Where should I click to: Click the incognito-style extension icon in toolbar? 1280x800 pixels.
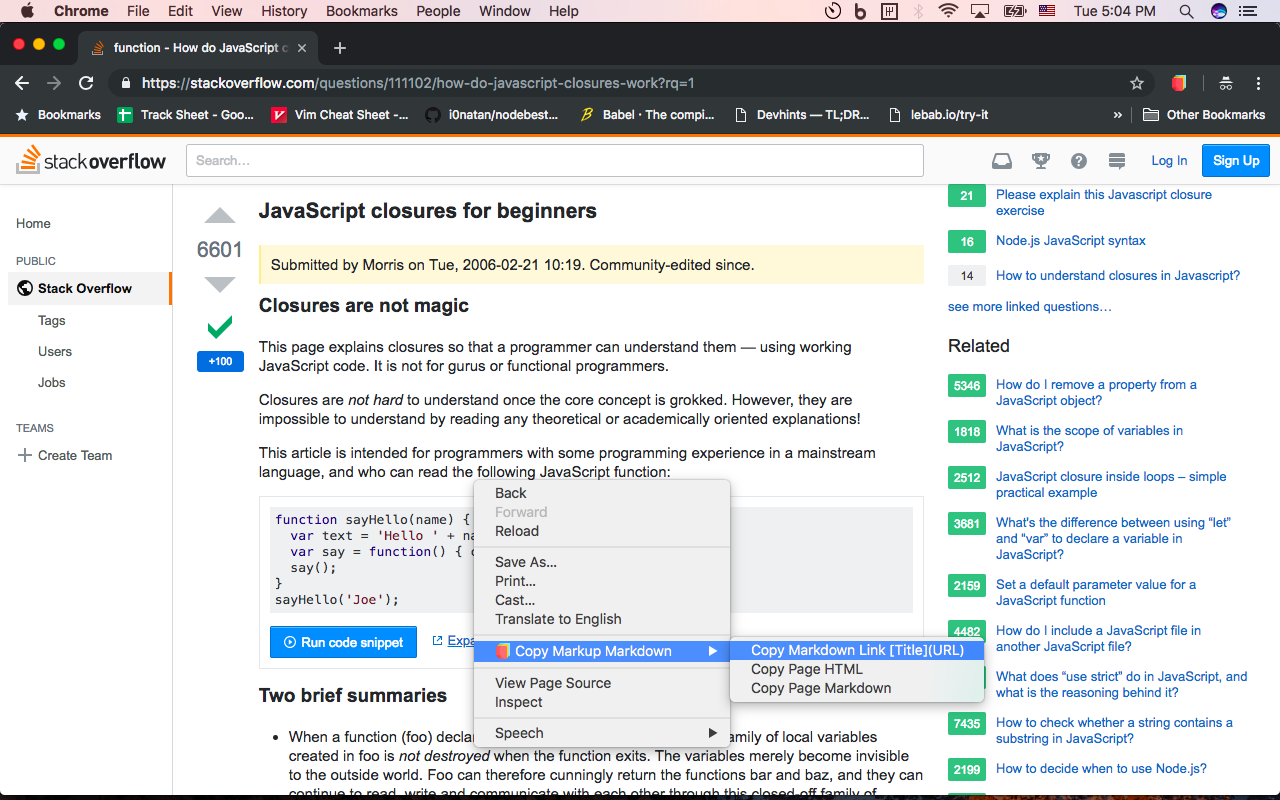[1225, 84]
